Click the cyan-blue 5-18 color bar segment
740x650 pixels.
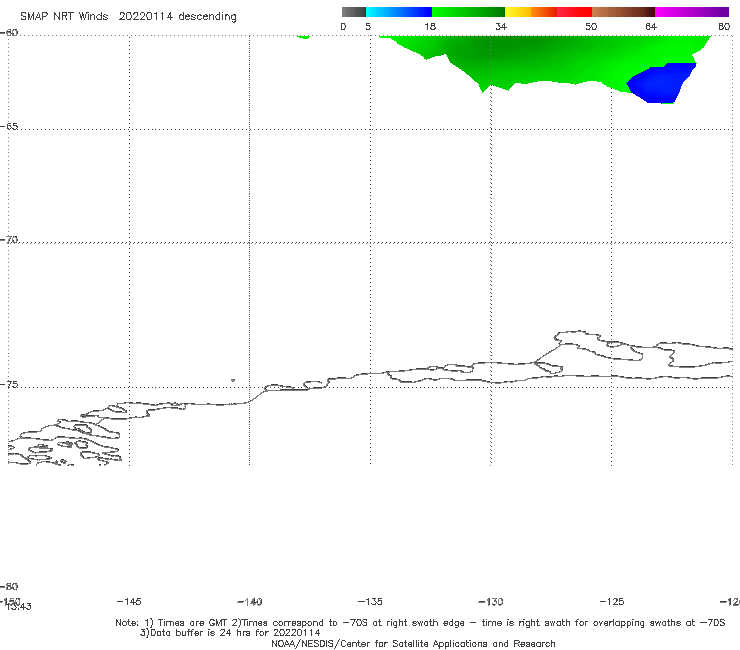click(399, 12)
